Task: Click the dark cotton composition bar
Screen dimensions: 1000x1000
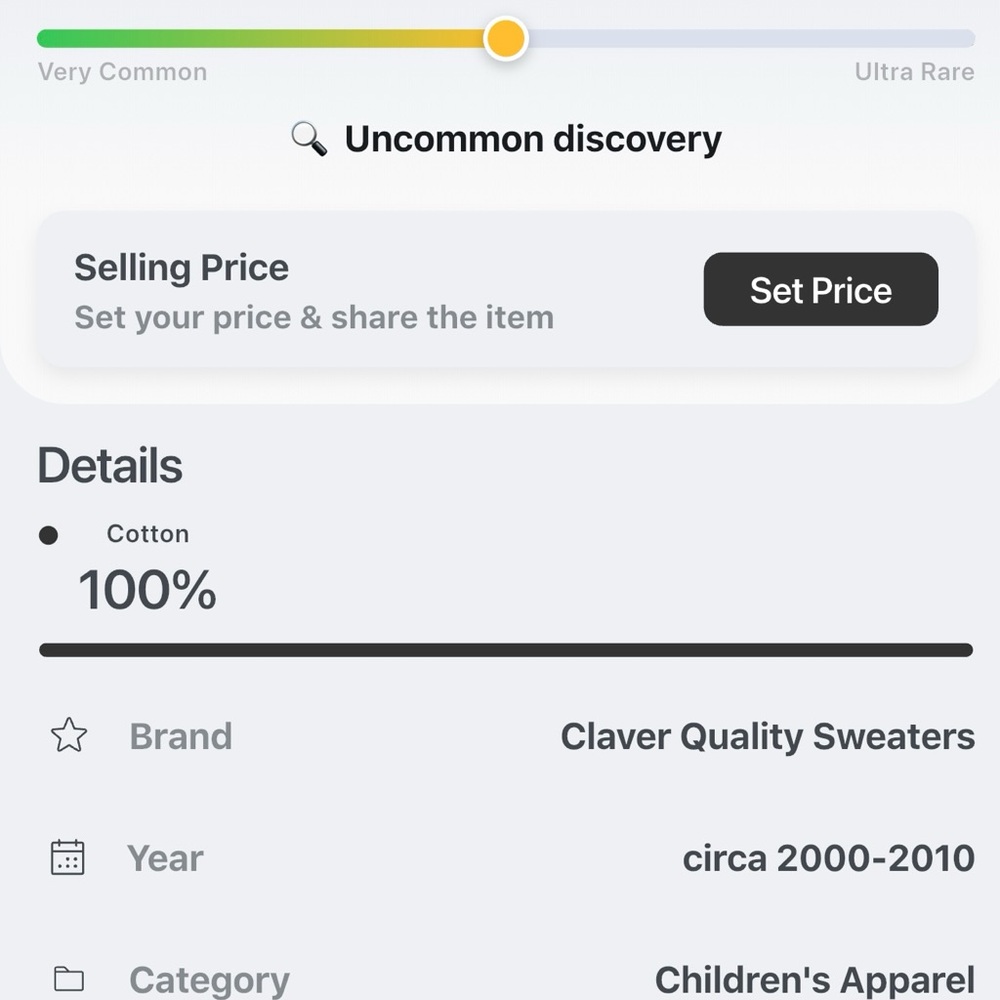Action: point(505,650)
